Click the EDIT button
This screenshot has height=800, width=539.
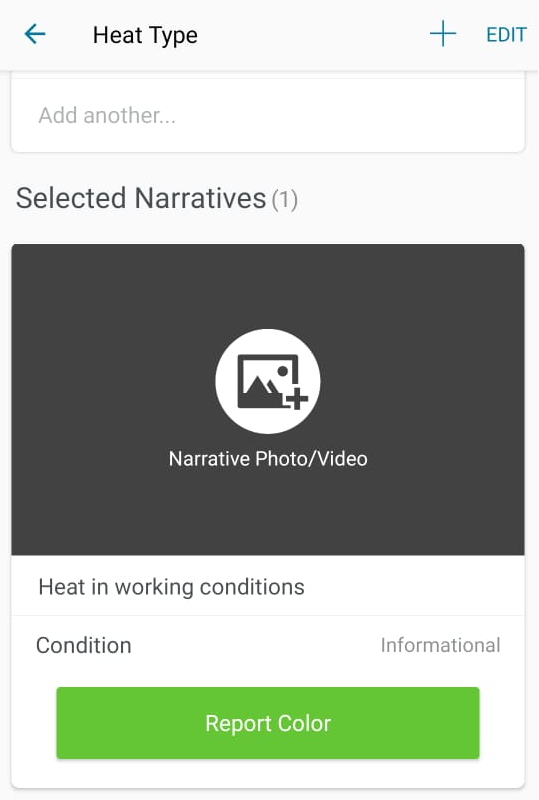click(506, 35)
